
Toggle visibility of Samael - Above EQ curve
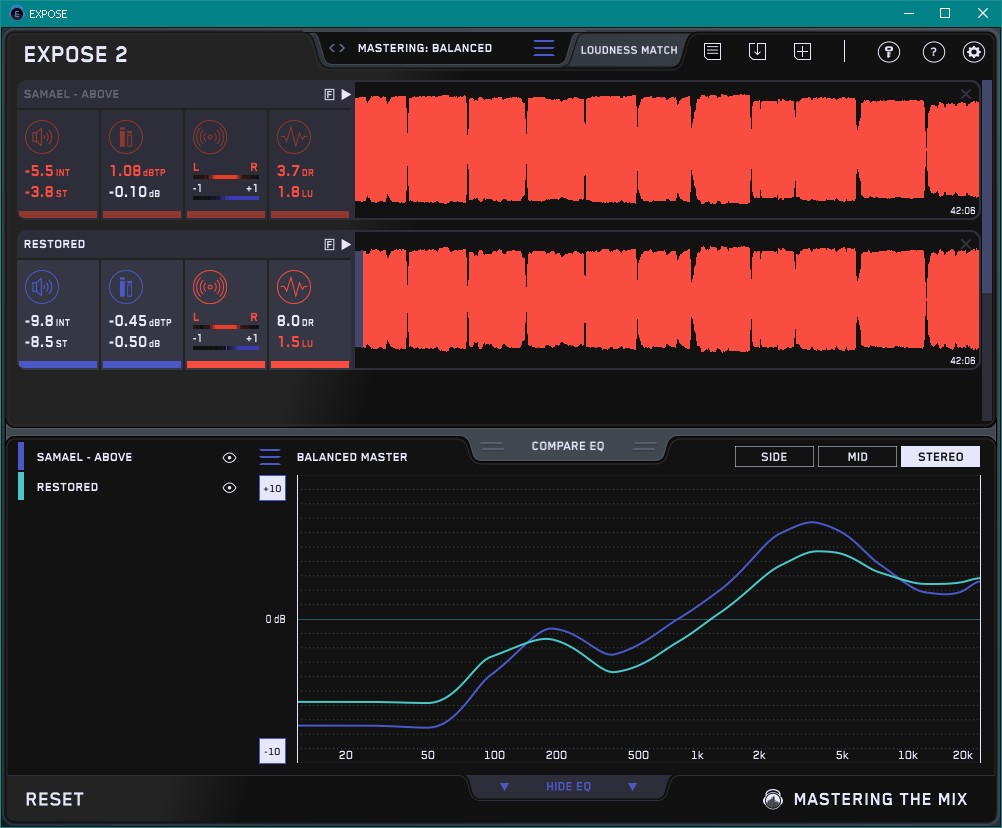coord(229,457)
